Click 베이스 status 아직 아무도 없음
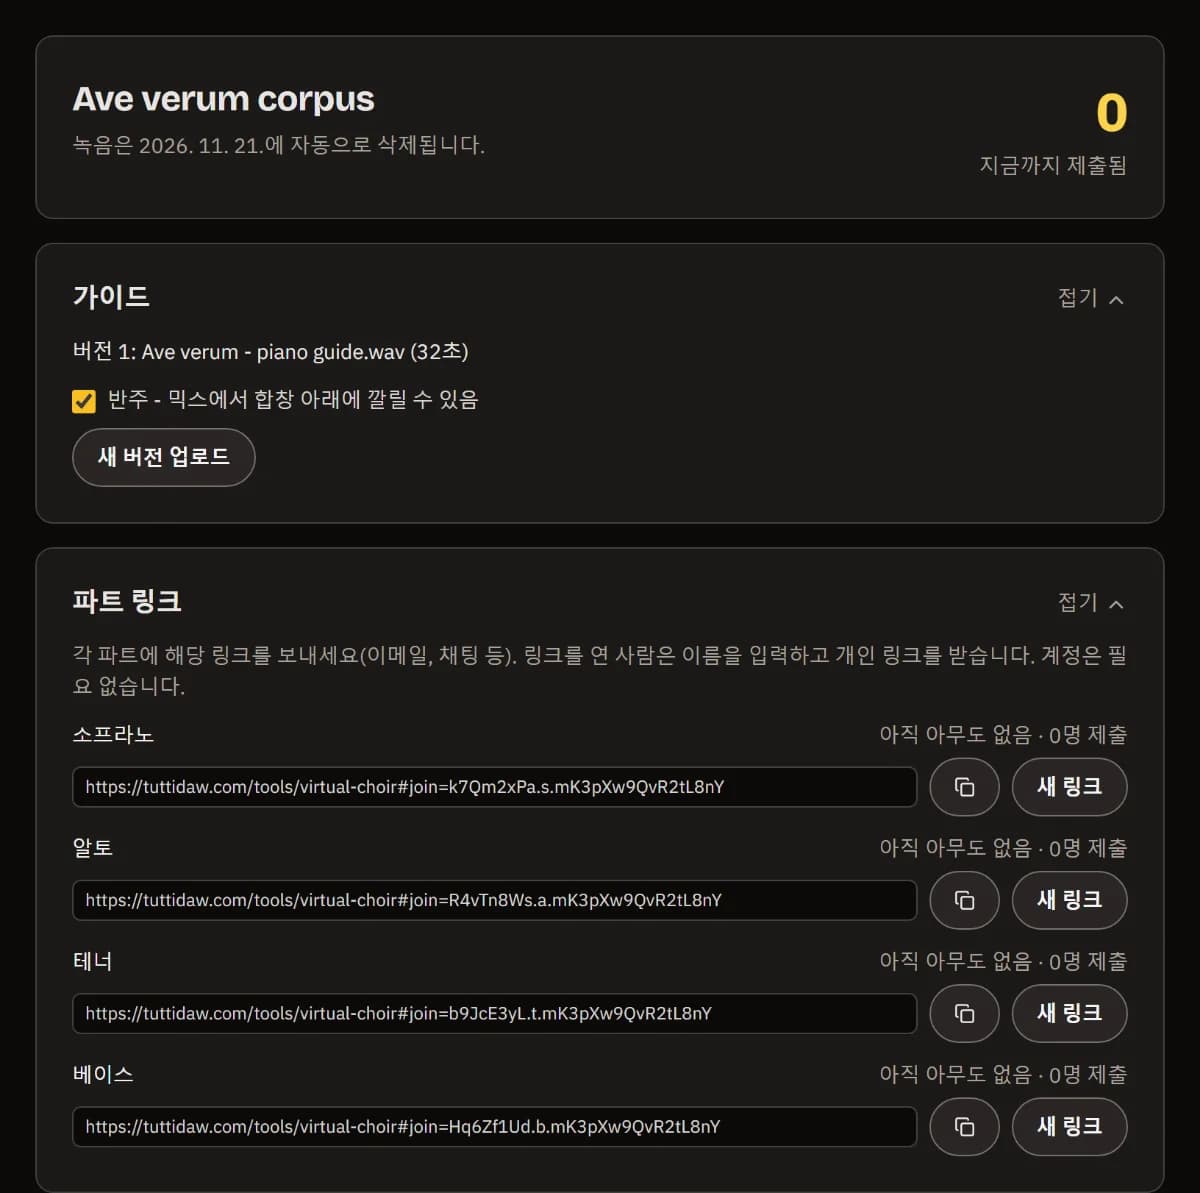The height and width of the screenshot is (1193, 1200). [x=955, y=1074]
